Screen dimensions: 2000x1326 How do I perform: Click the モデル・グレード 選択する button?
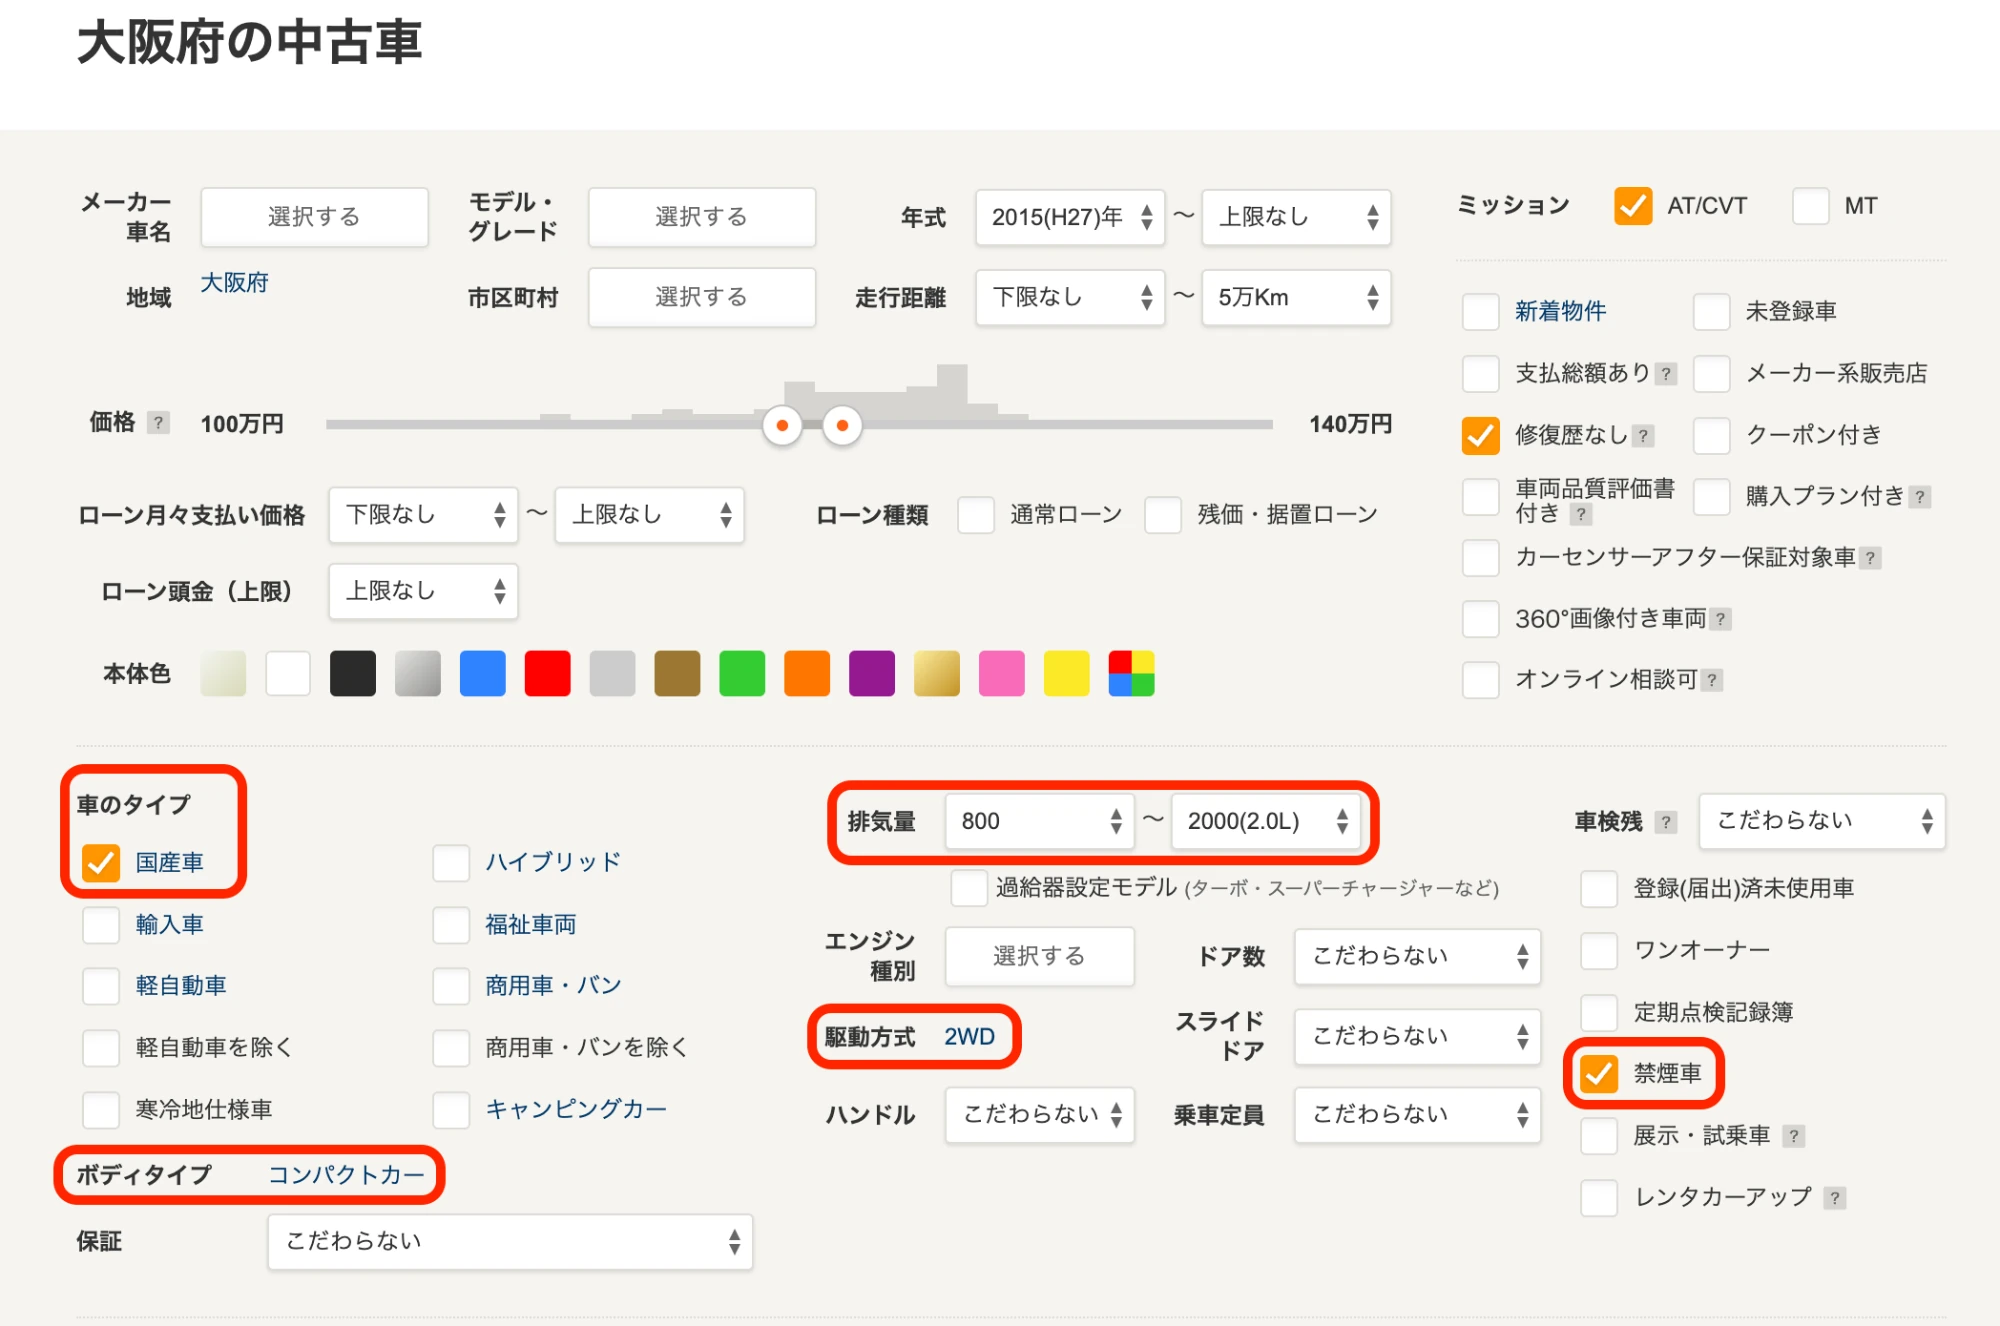pos(701,217)
